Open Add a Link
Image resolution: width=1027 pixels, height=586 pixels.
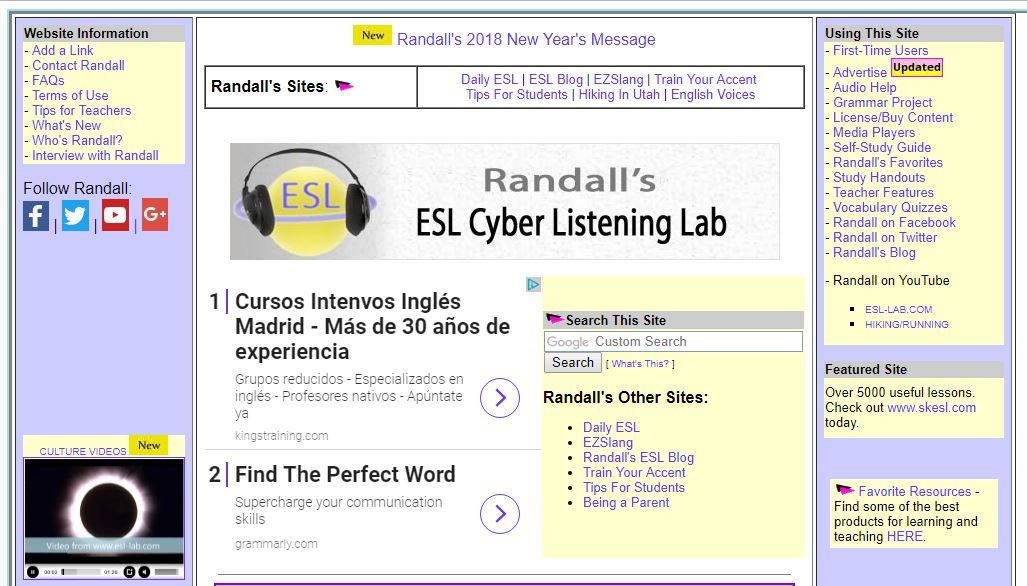pos(63,50)
